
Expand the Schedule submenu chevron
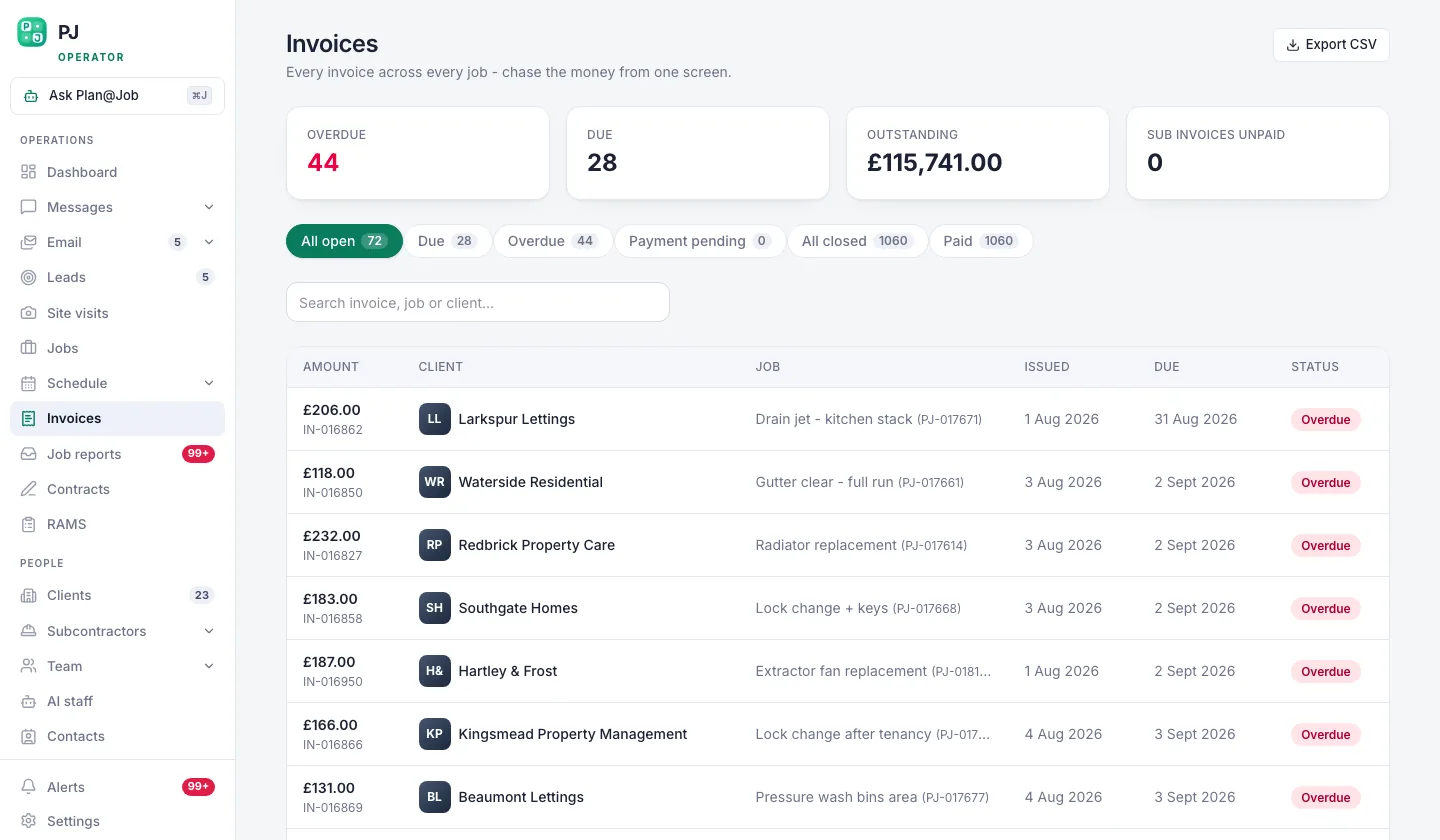pos(209,383)
